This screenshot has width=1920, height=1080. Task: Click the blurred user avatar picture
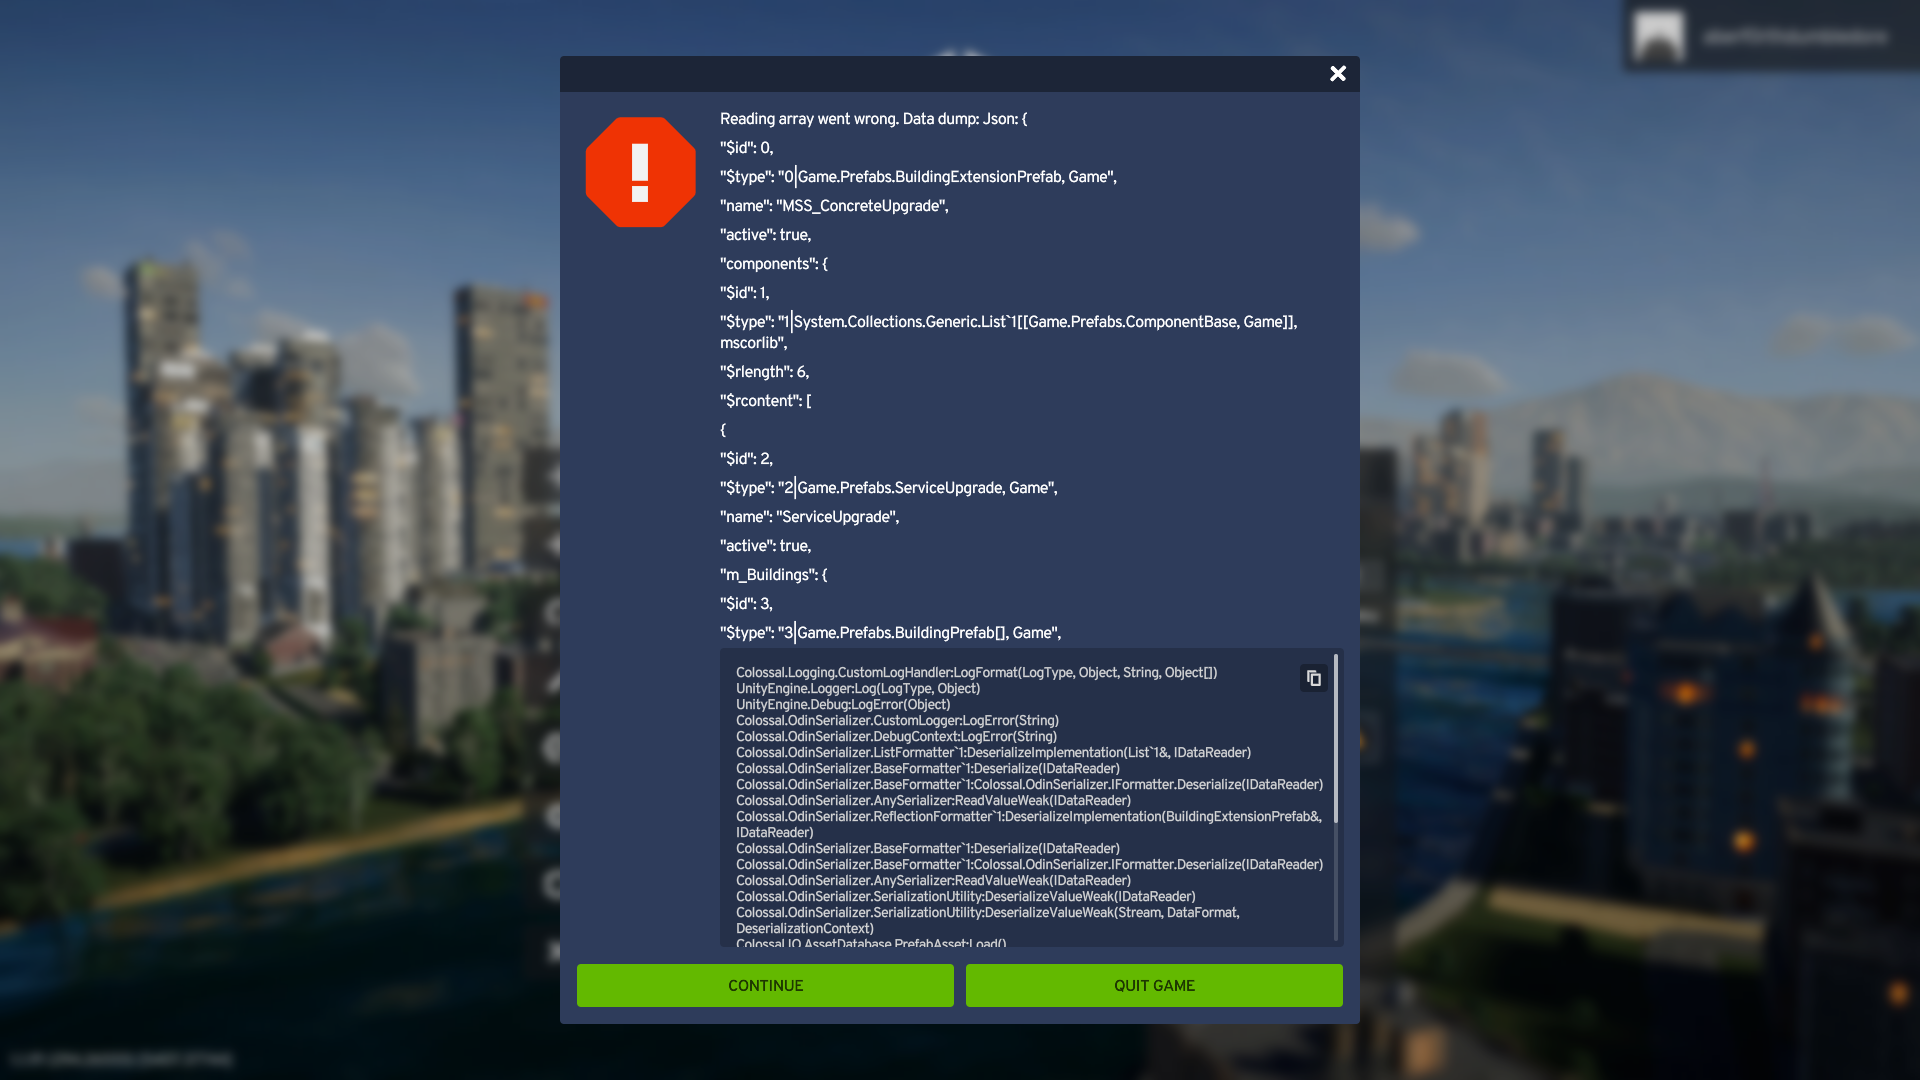point(1659,36)
